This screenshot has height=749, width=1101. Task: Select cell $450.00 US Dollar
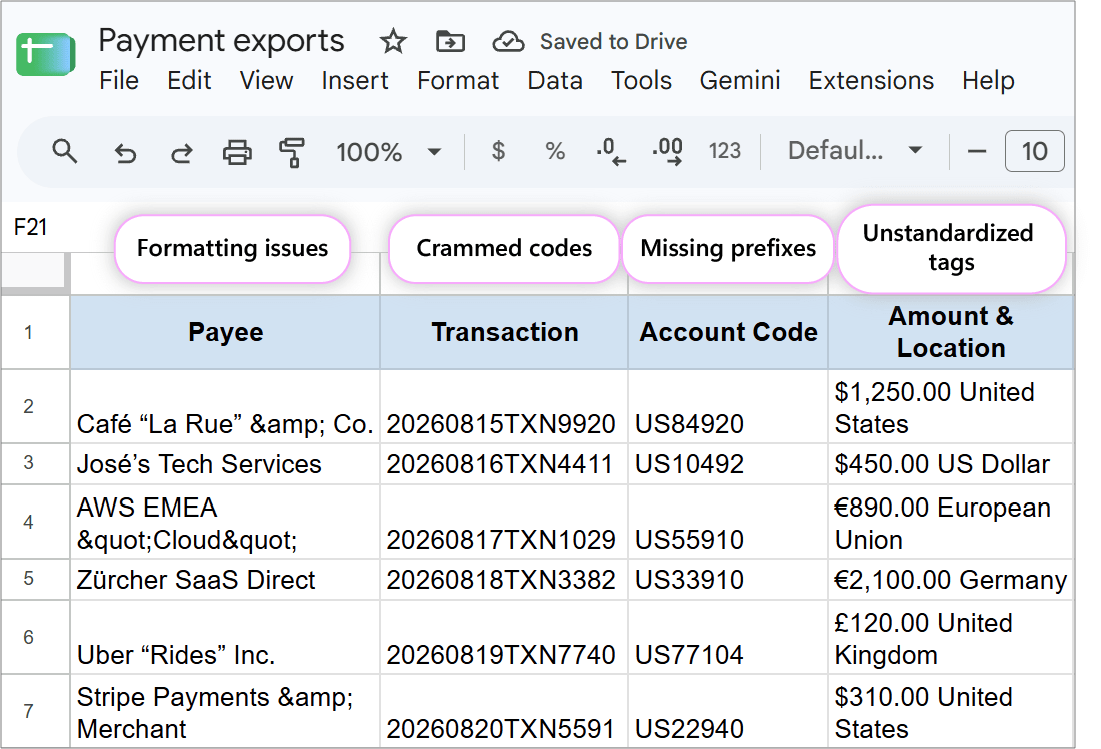[x=951, y=463]
